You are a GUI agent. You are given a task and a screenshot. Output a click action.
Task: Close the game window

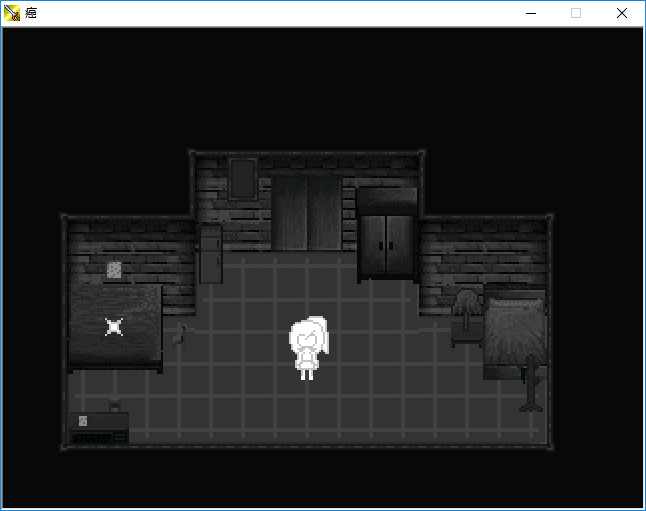click(622, 13)
